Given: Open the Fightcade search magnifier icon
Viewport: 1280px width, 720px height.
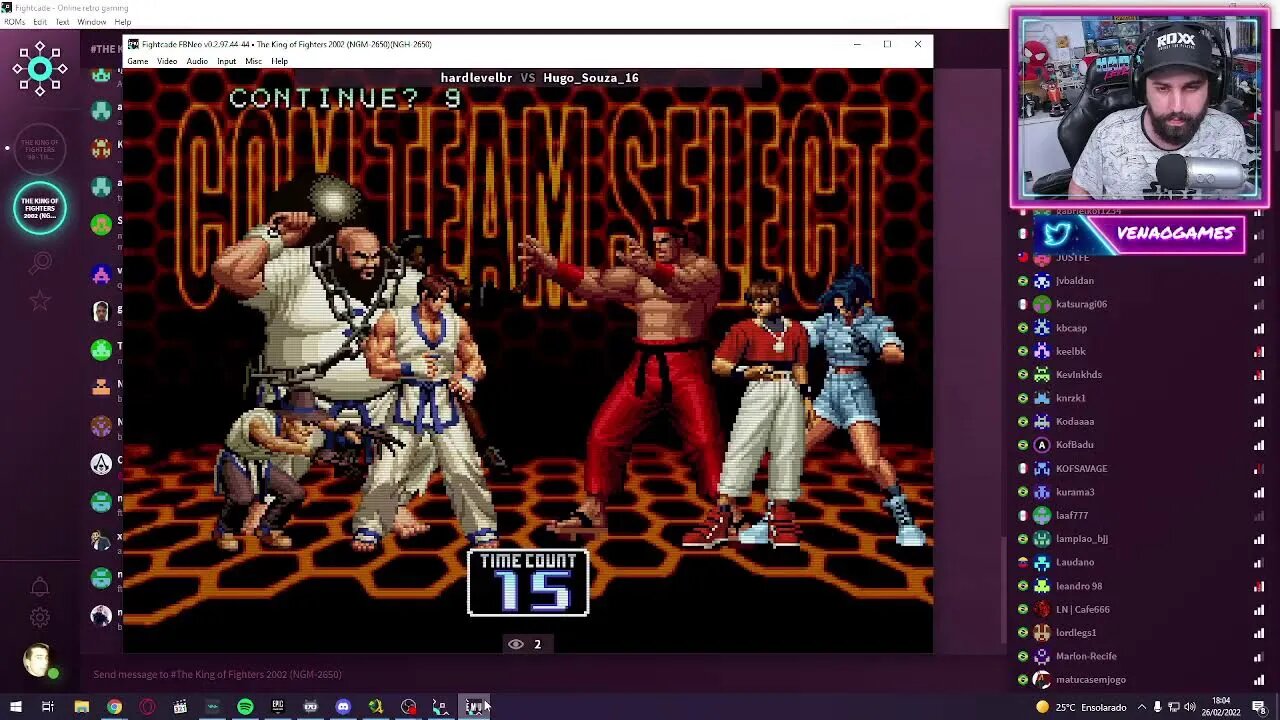Looking at the screenshot, I should pyautogui.click(x=40, y=263).
